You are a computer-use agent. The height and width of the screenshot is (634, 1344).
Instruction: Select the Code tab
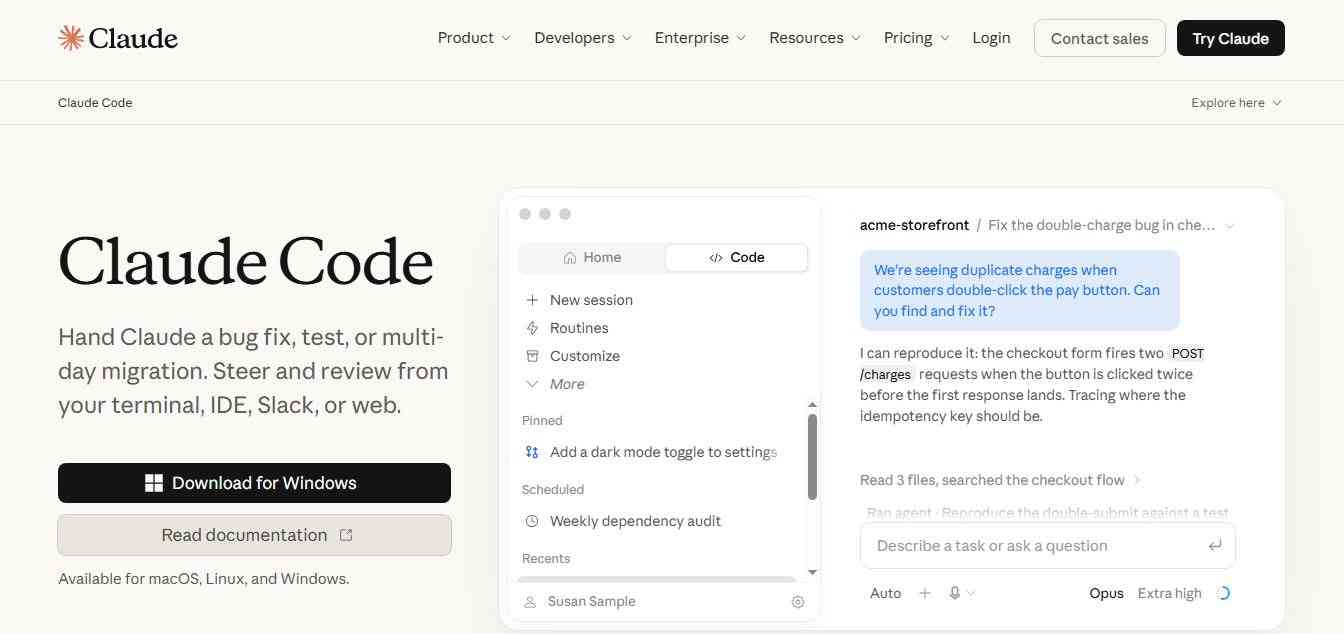737,258
